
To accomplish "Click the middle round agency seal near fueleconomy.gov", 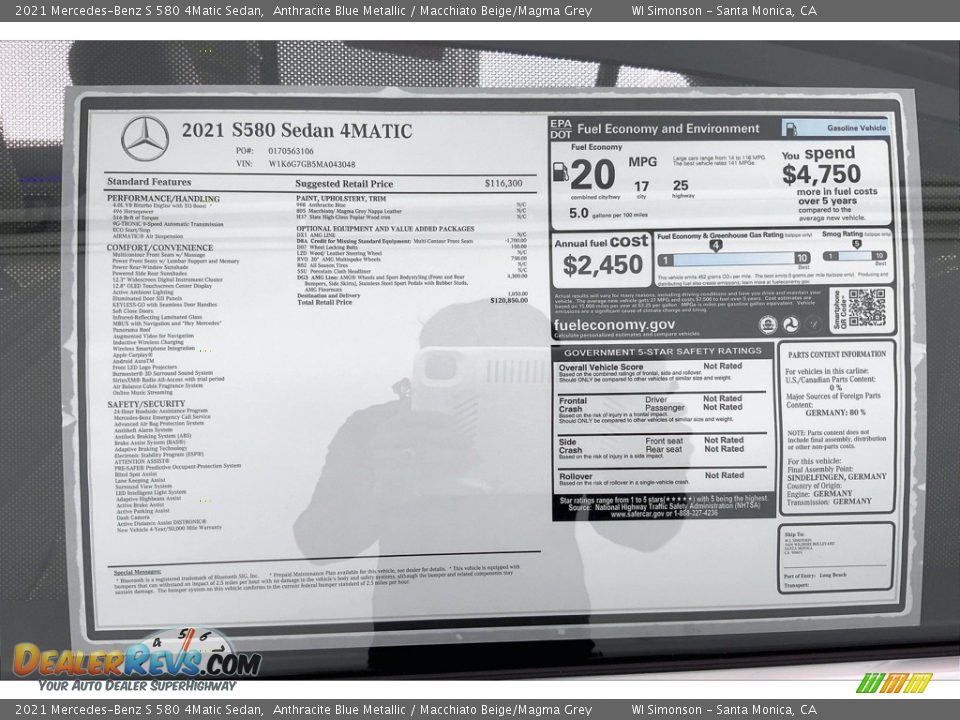I will [790, 324].
